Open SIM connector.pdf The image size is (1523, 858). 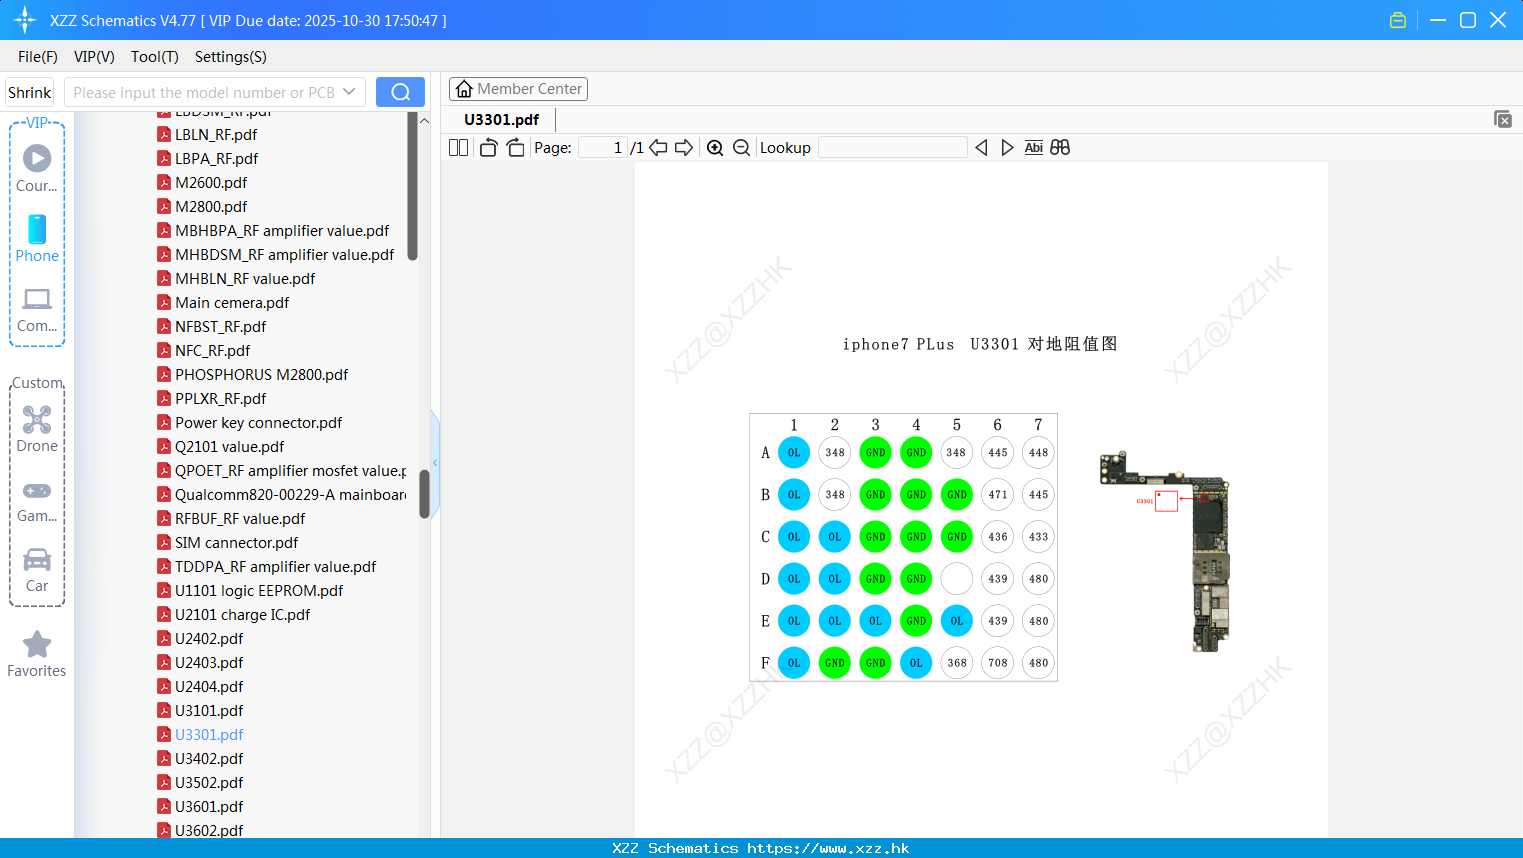point(228,542)
